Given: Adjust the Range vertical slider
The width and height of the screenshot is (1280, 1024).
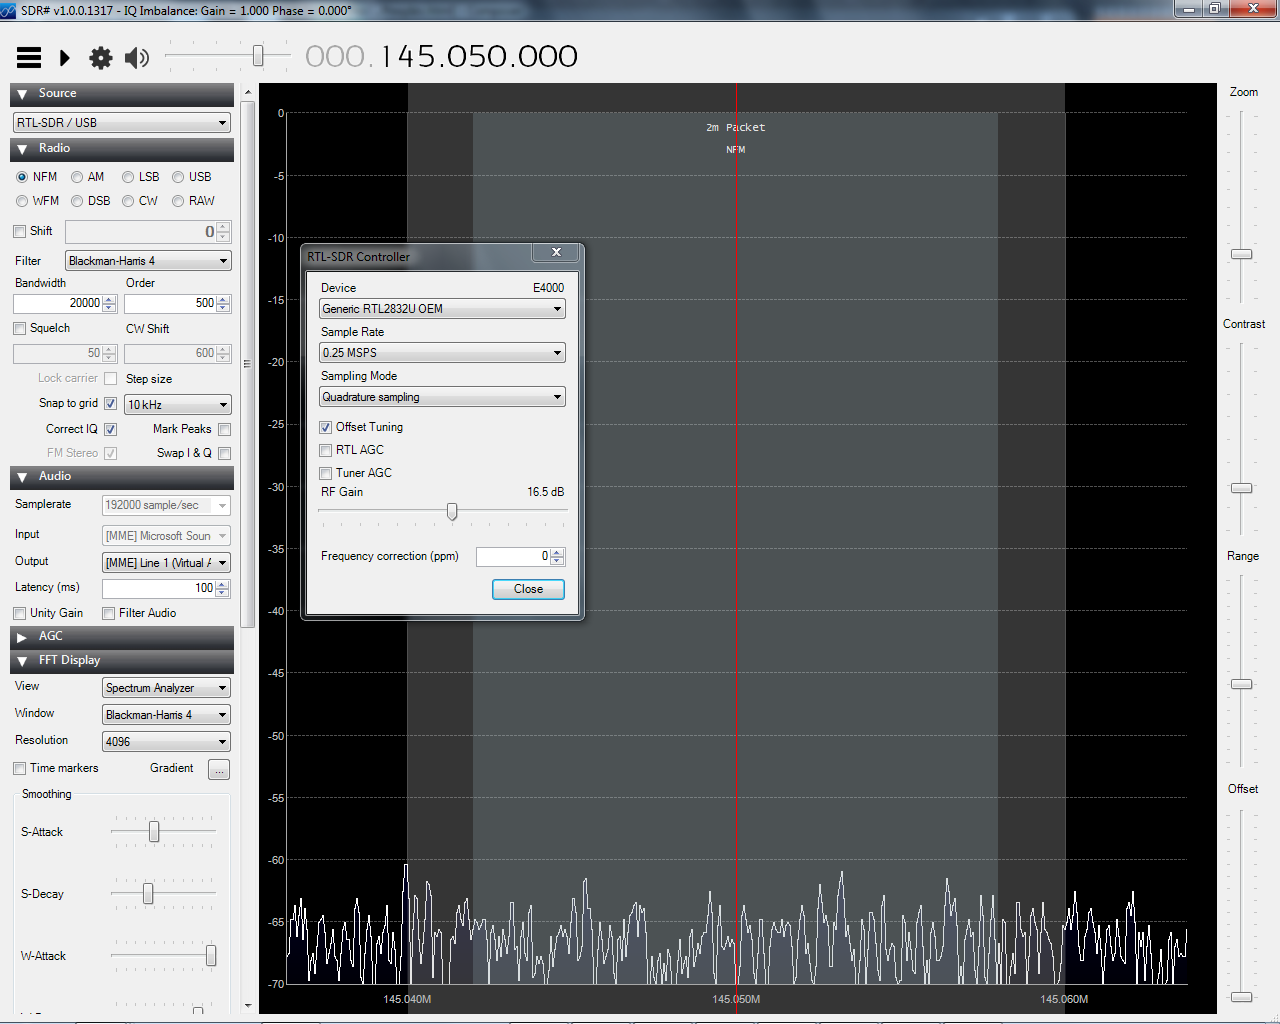Looking at the screenshot, I should (1241, 684).
